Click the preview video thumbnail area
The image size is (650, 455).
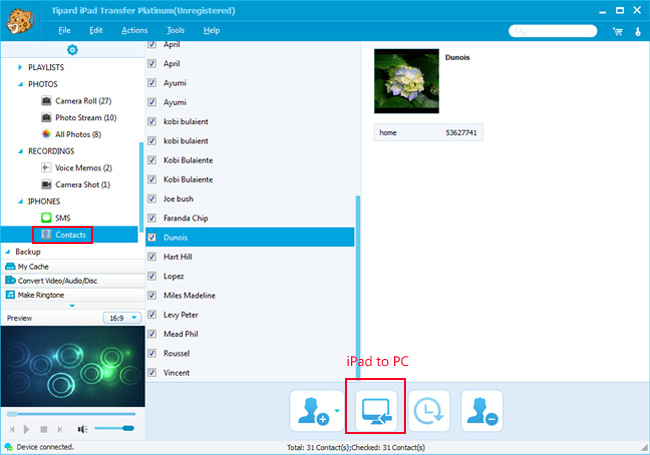pos(73,366)
